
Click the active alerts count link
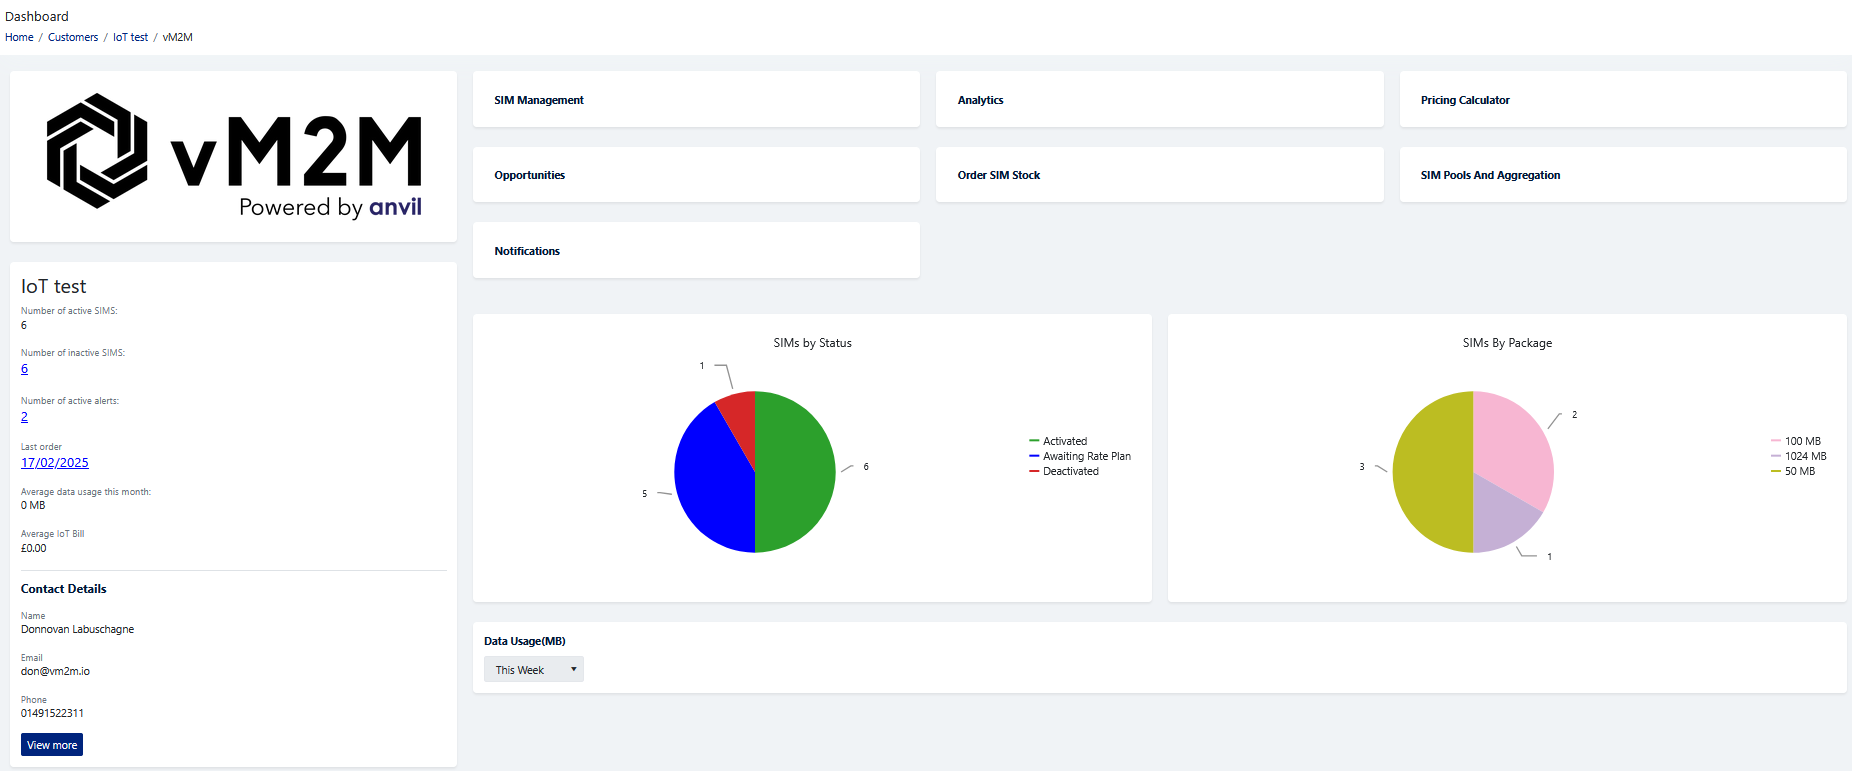click(x=24, y=417)
